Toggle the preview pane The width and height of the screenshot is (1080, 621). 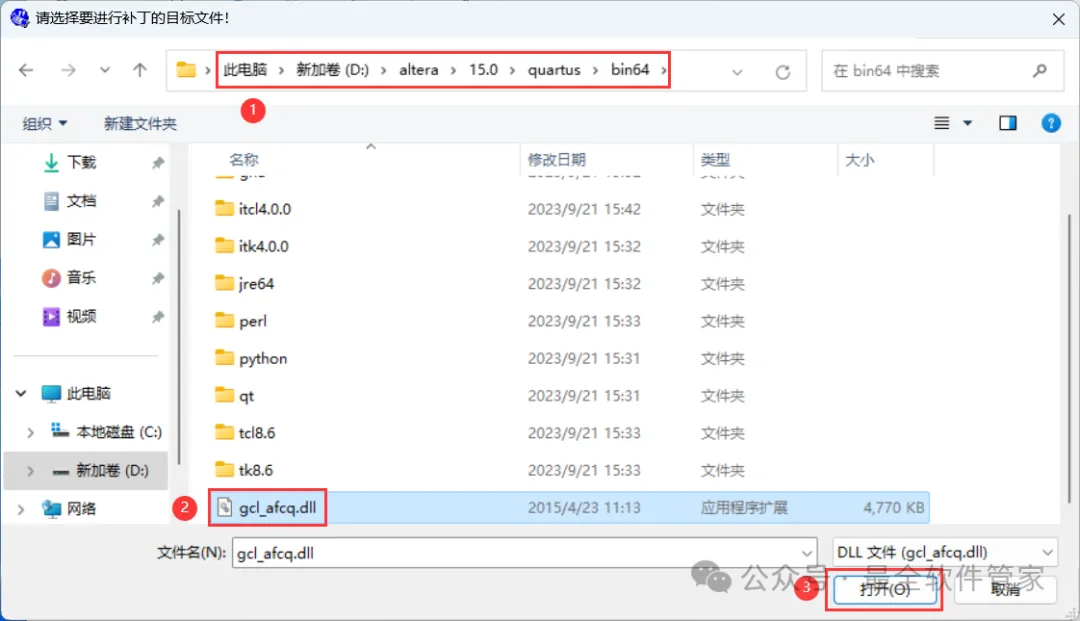point(1008,123)
